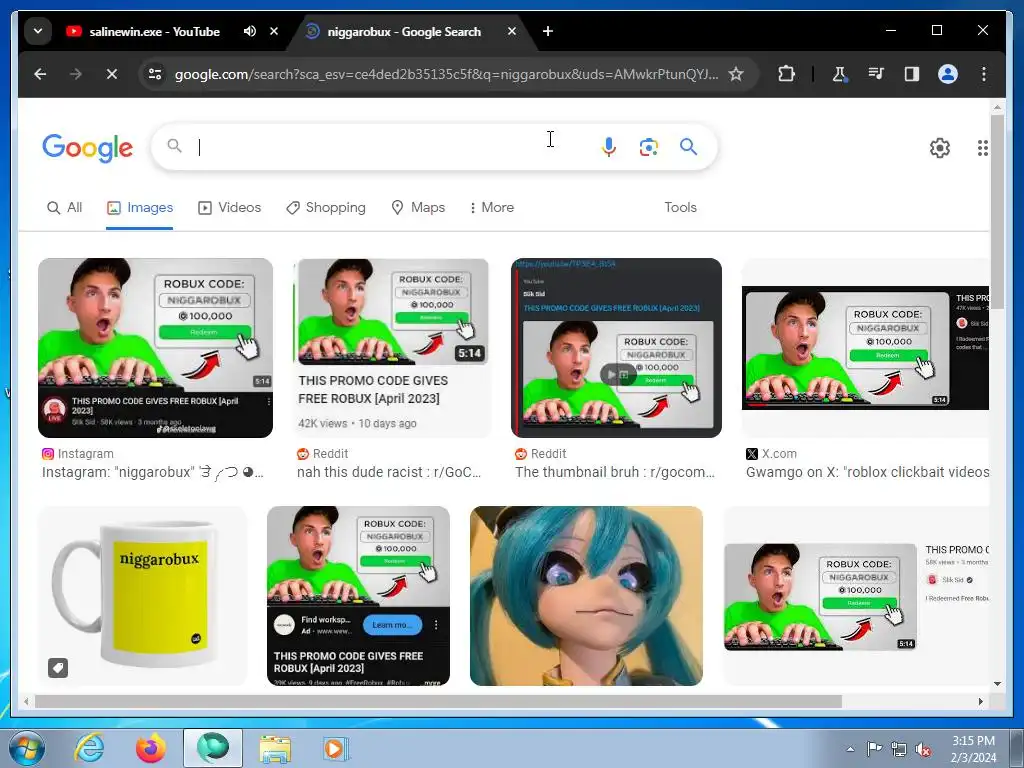The height and width of the screenshot is (768, 1024).
Task: Open "nah this dude racist" Reddit link
Action: point(389,472)
